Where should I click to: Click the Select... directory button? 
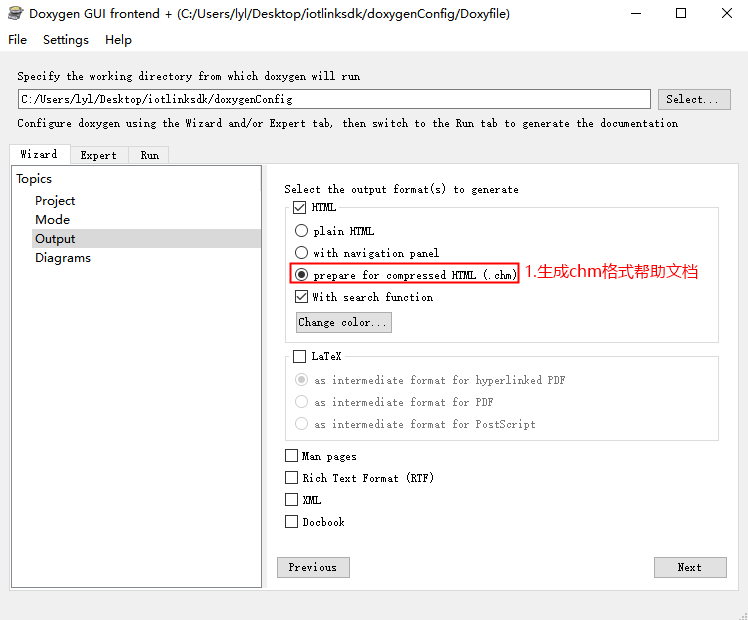pyautogui.click(x=694, y=99)
